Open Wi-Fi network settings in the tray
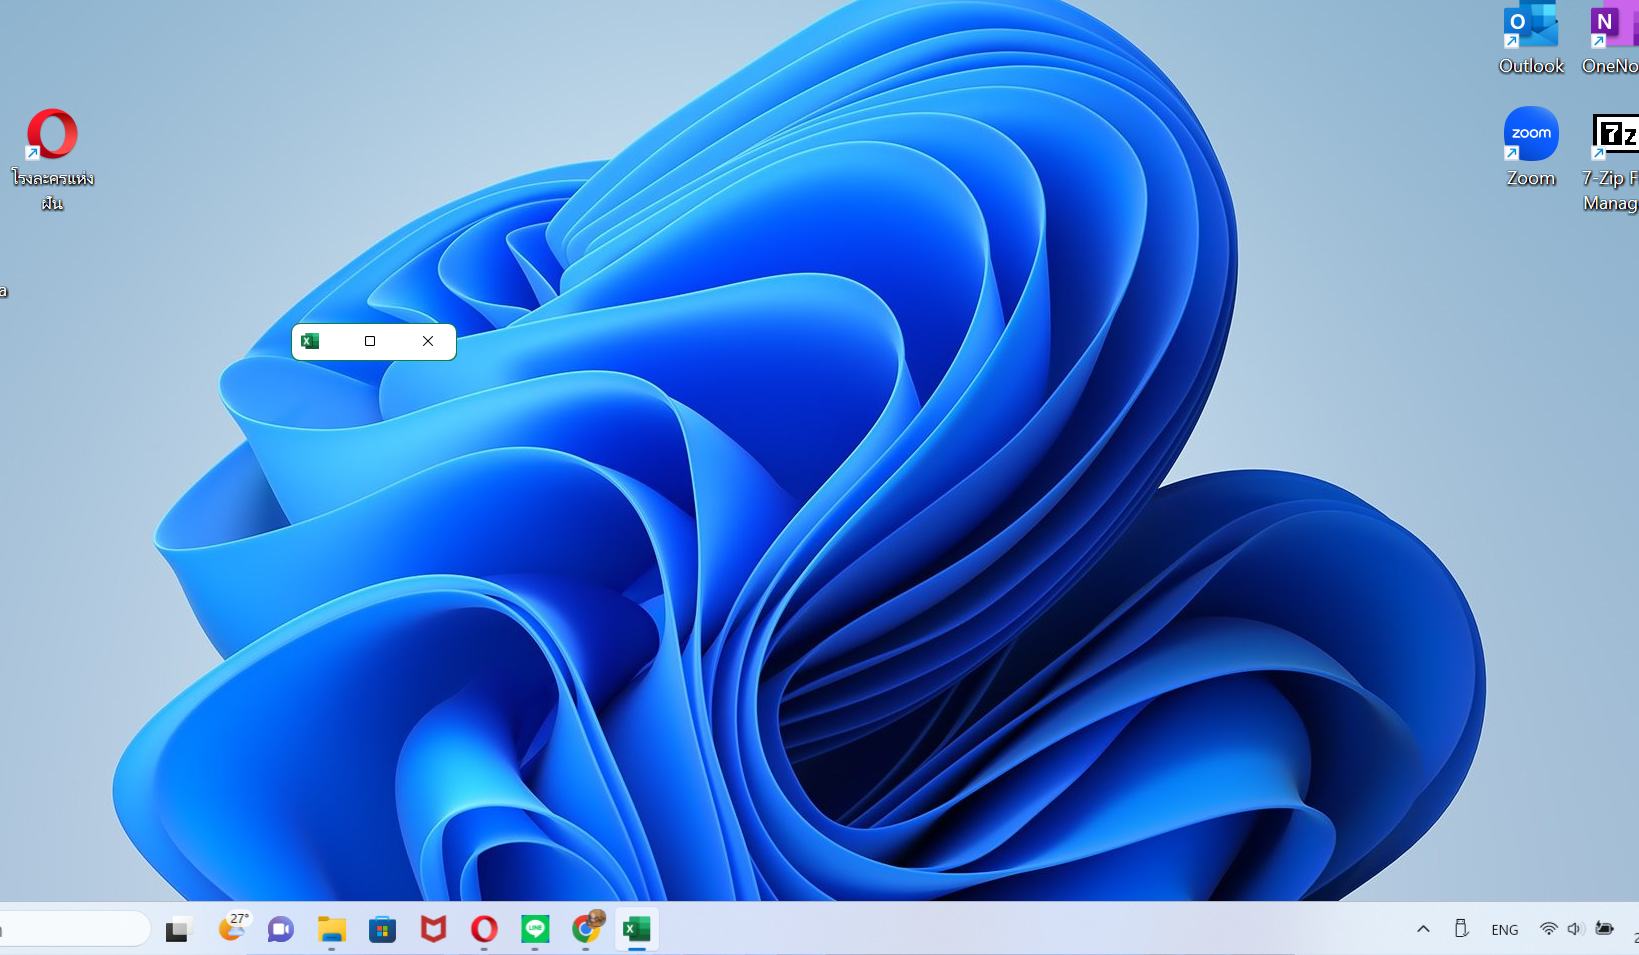Screen dimensions: 1639x955 (x=1549, y=929)
